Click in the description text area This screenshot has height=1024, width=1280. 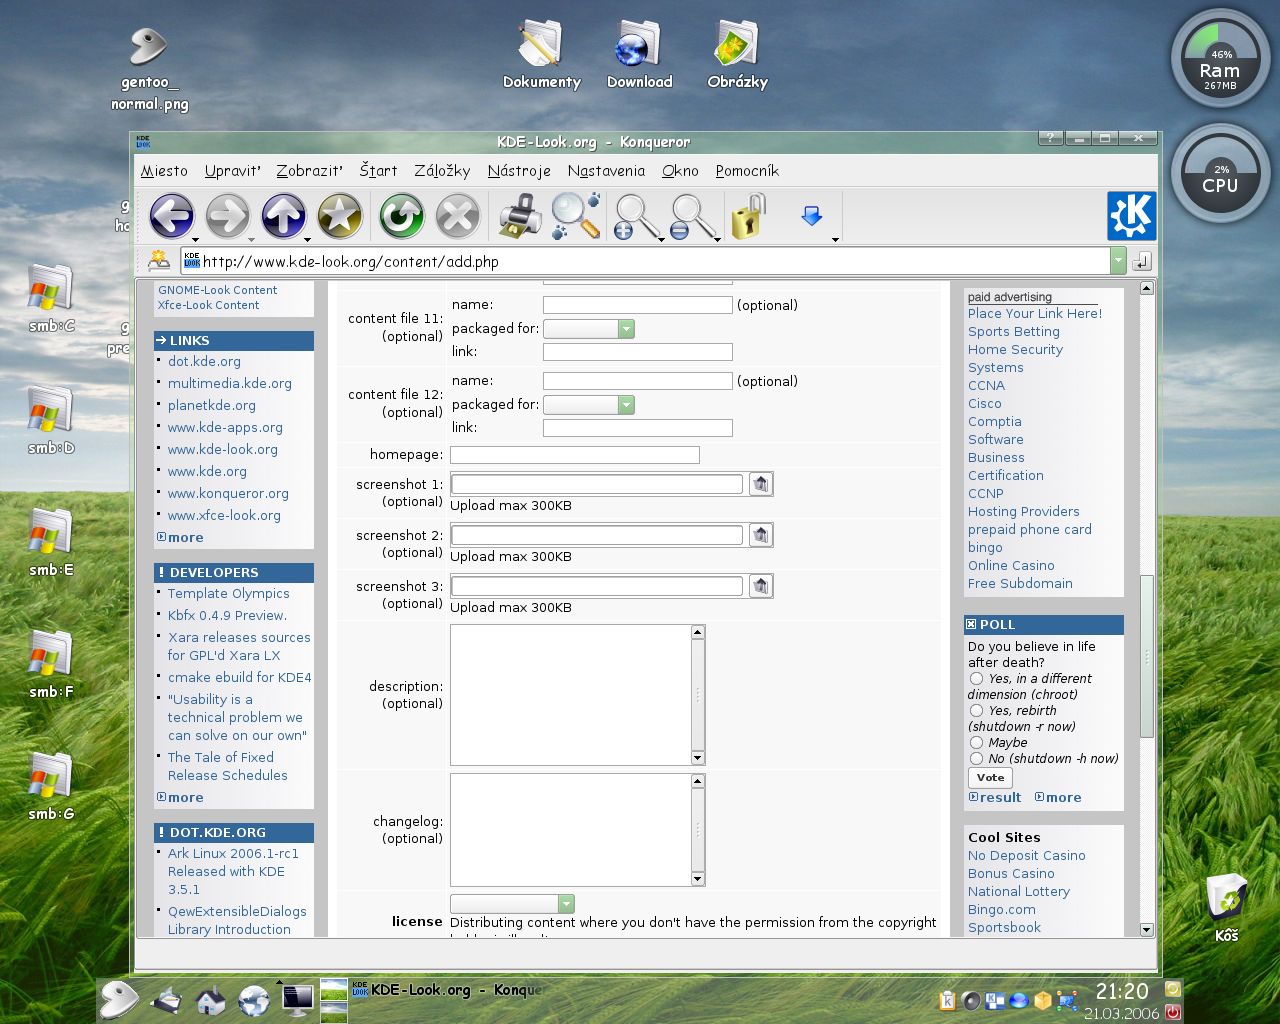point(570,695)
